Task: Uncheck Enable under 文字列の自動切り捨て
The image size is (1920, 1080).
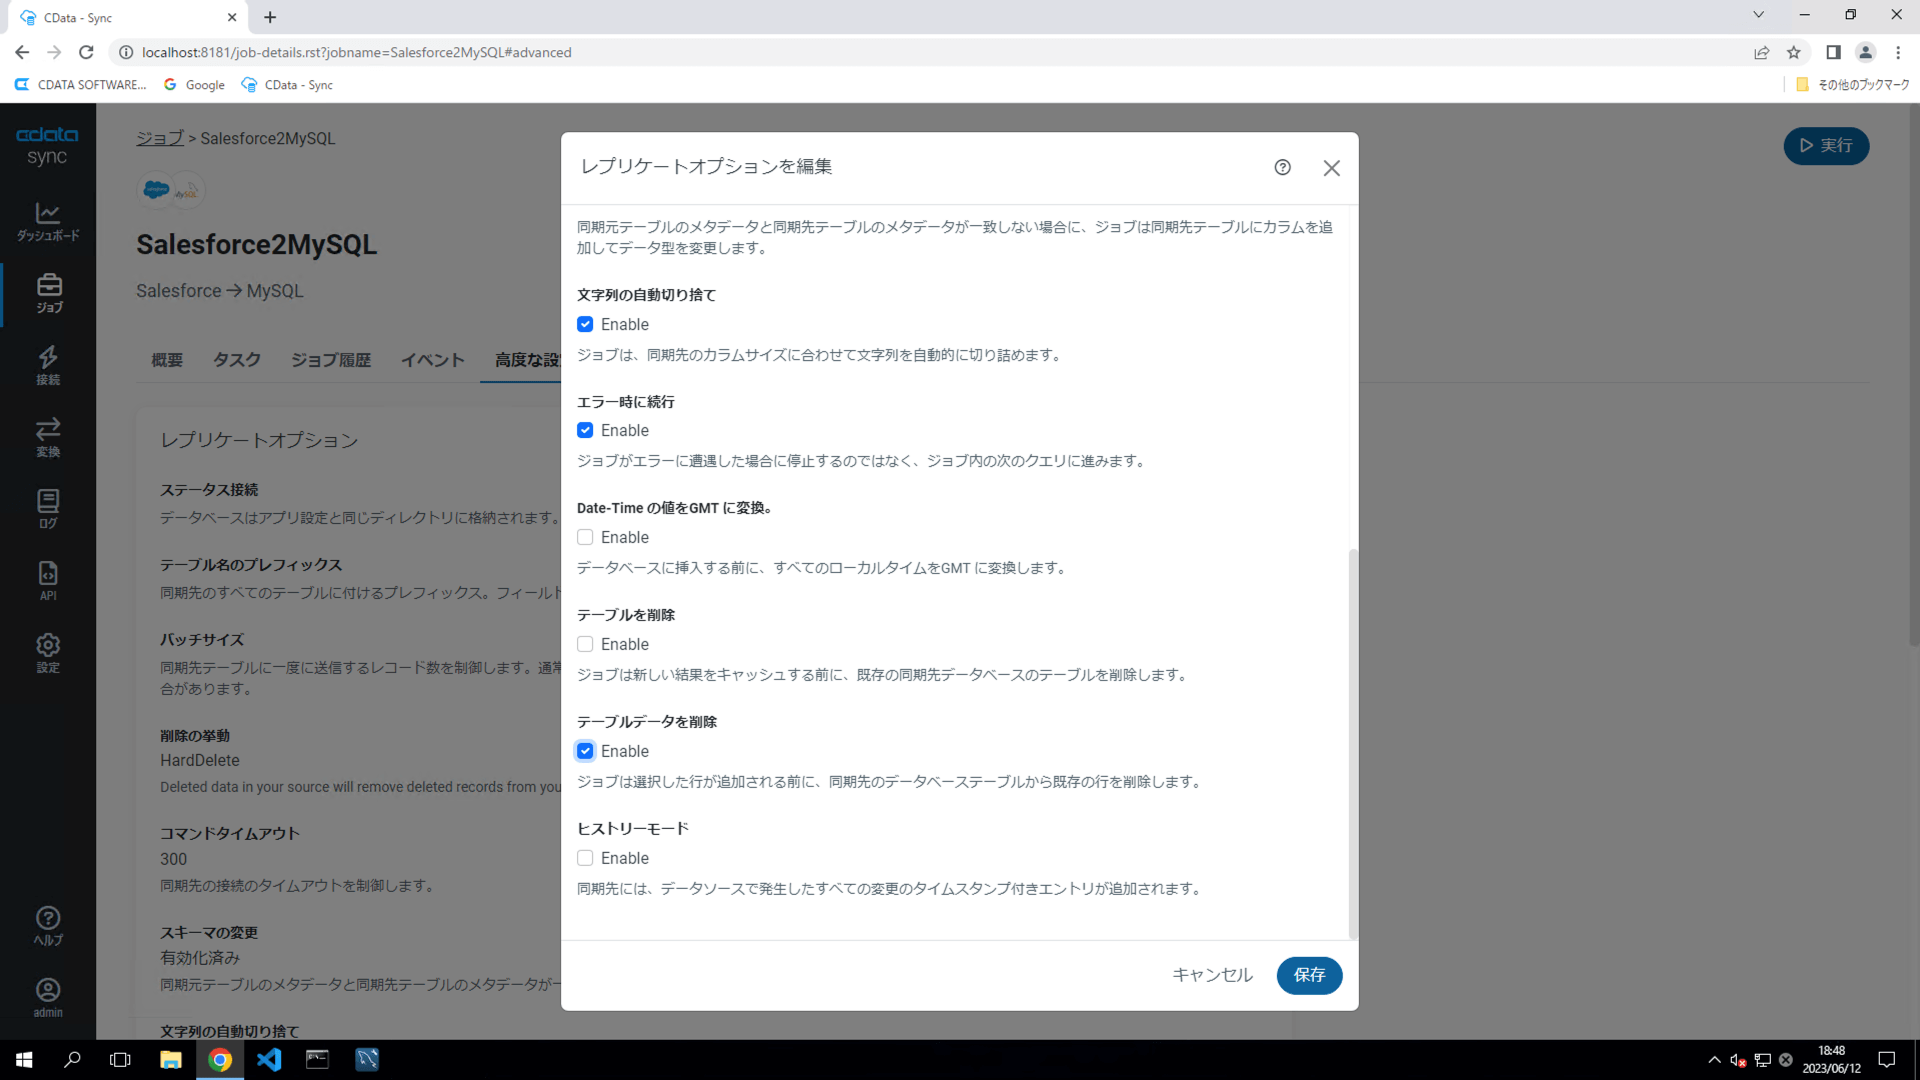Action: (x=585, y=324)
